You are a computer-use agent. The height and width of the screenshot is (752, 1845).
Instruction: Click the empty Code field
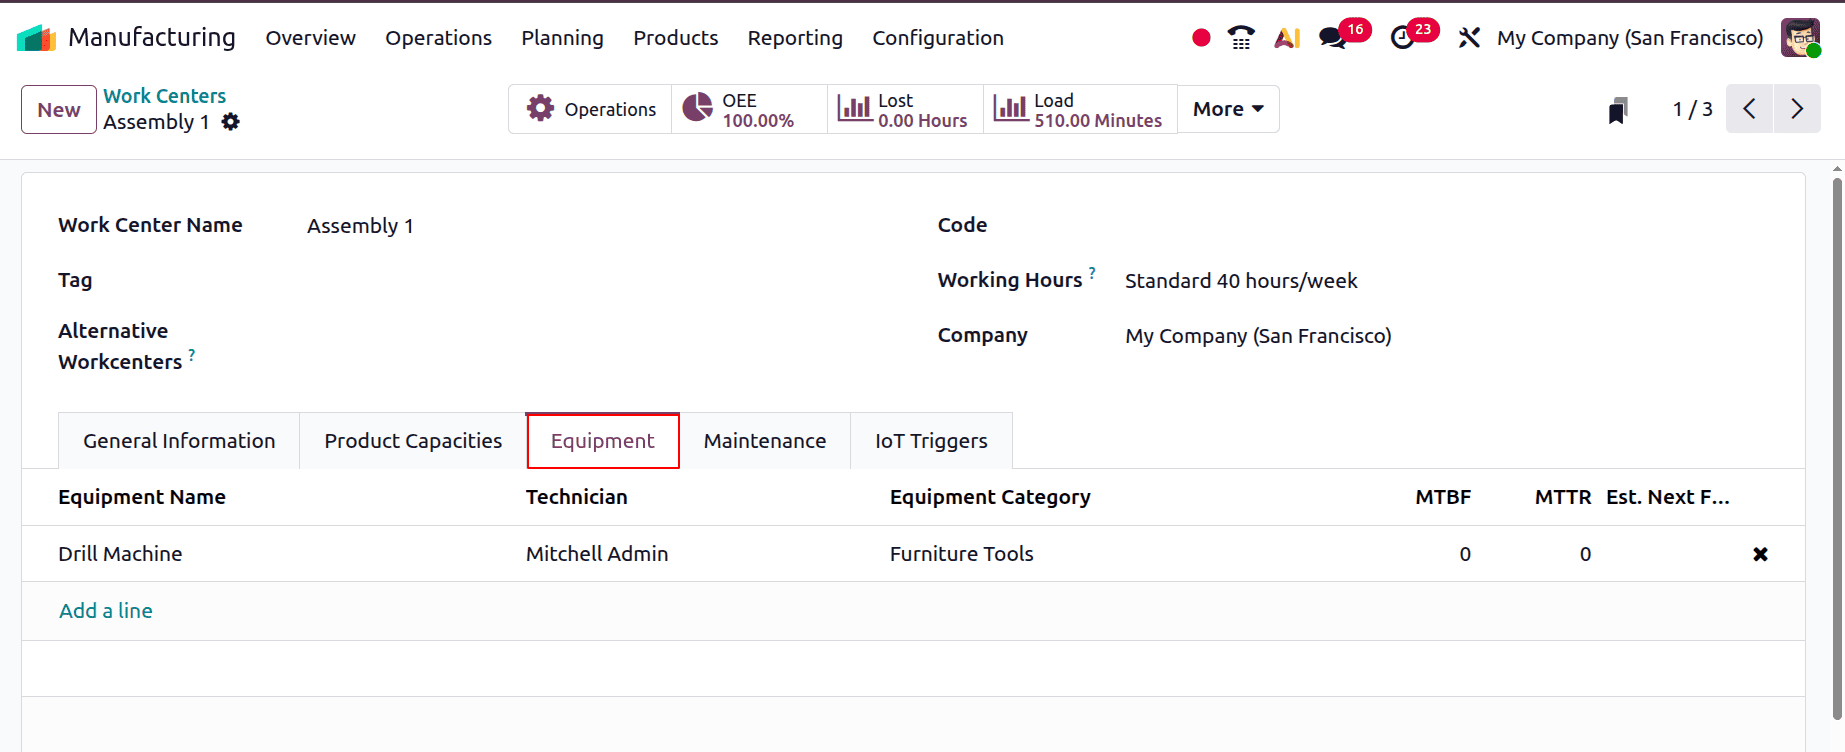(1445, 226)
